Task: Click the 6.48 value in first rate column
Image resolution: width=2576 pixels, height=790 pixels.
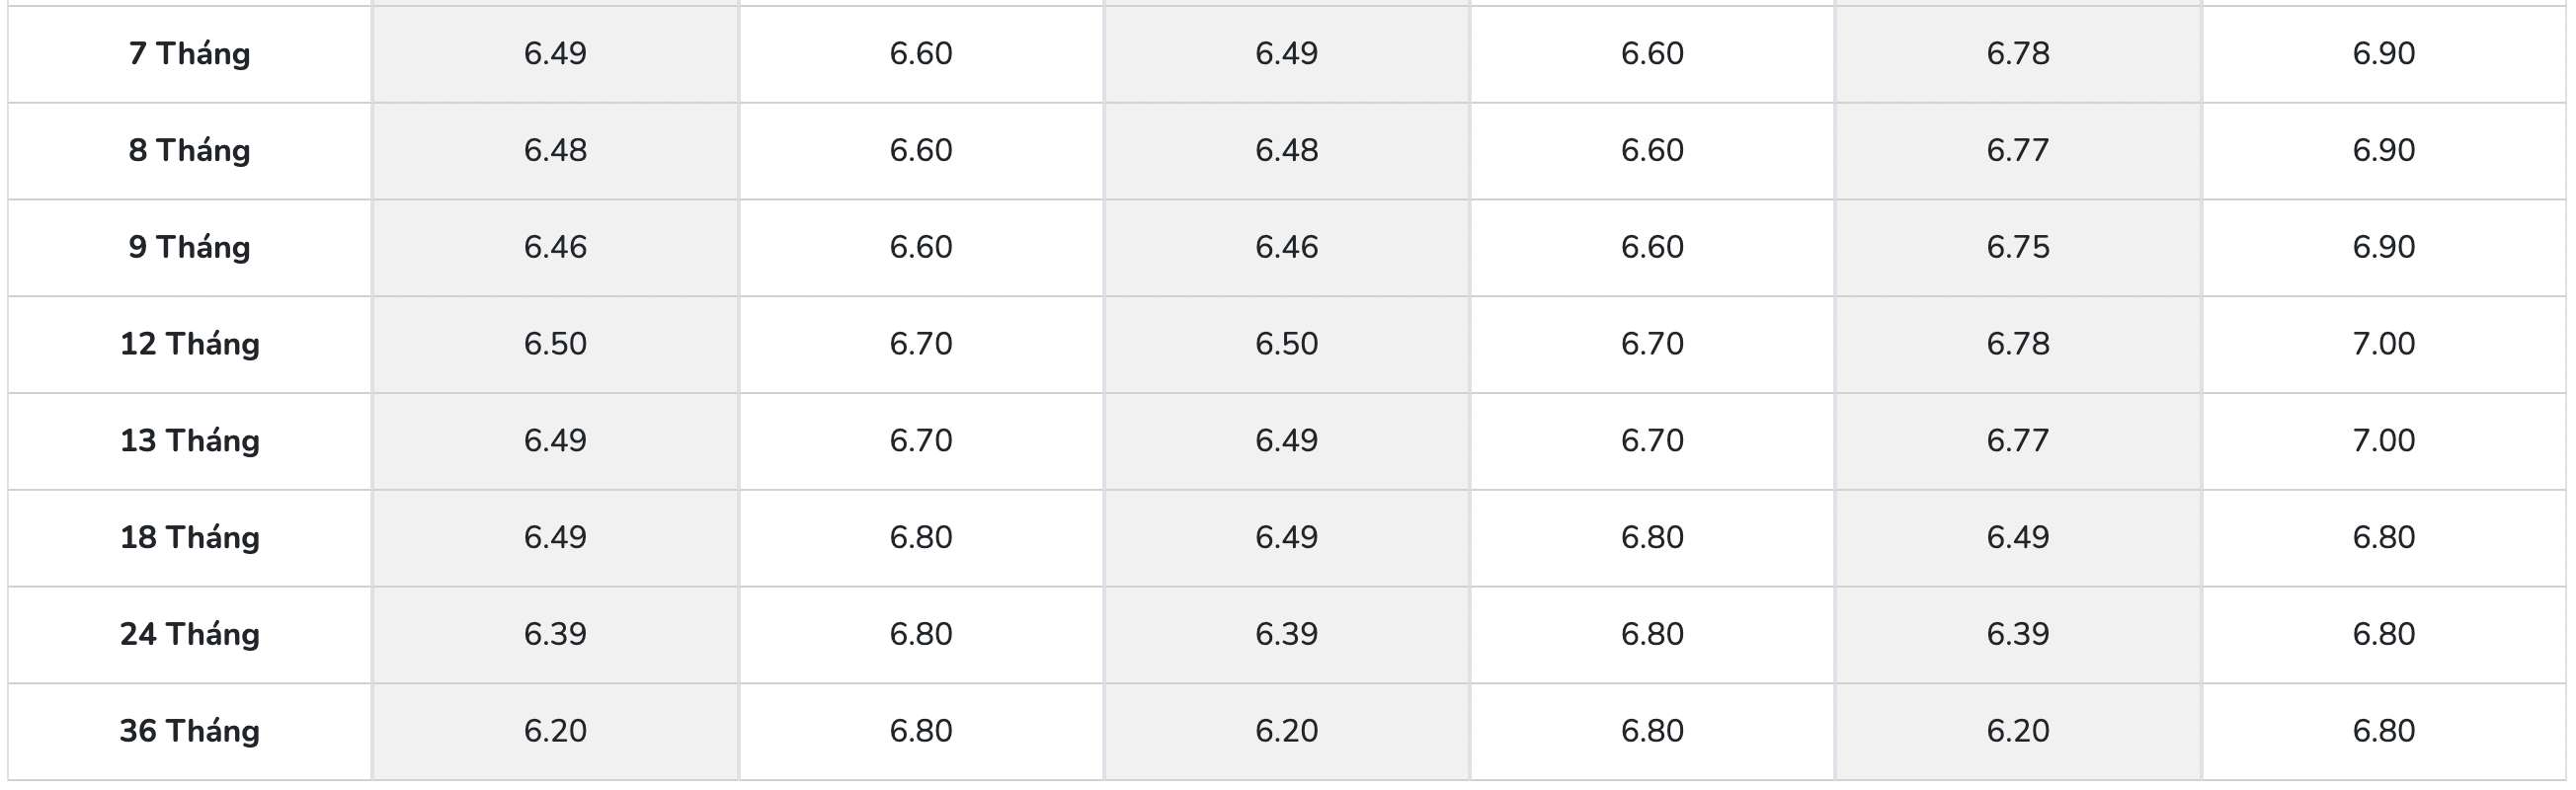Action: click(555, 150)
